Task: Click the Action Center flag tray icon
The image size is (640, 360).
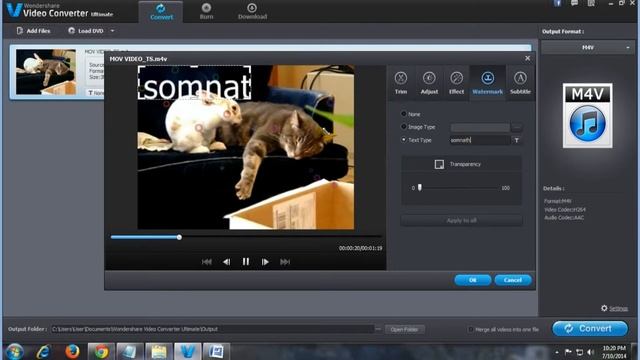Action: pyautogui.click(x=568, y=352)
